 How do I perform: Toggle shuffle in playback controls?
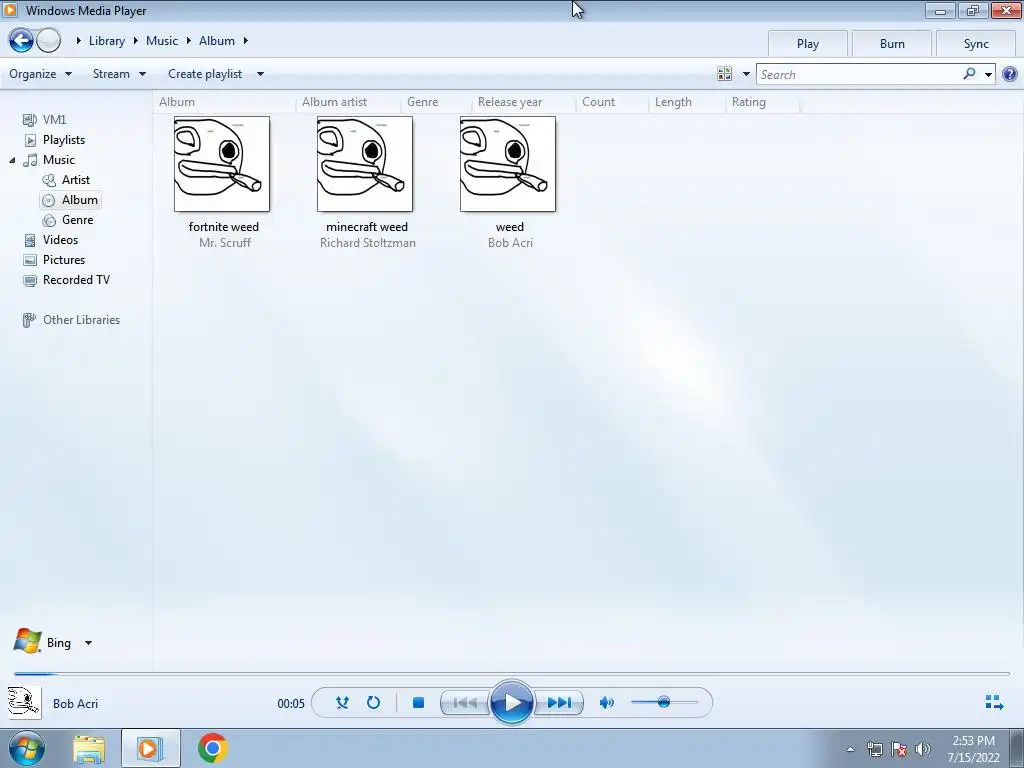point(342,703)
